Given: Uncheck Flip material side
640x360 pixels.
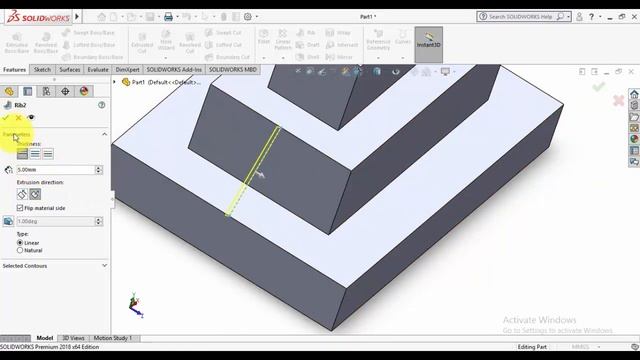Looking at the screenshot, I should point(20,208).
